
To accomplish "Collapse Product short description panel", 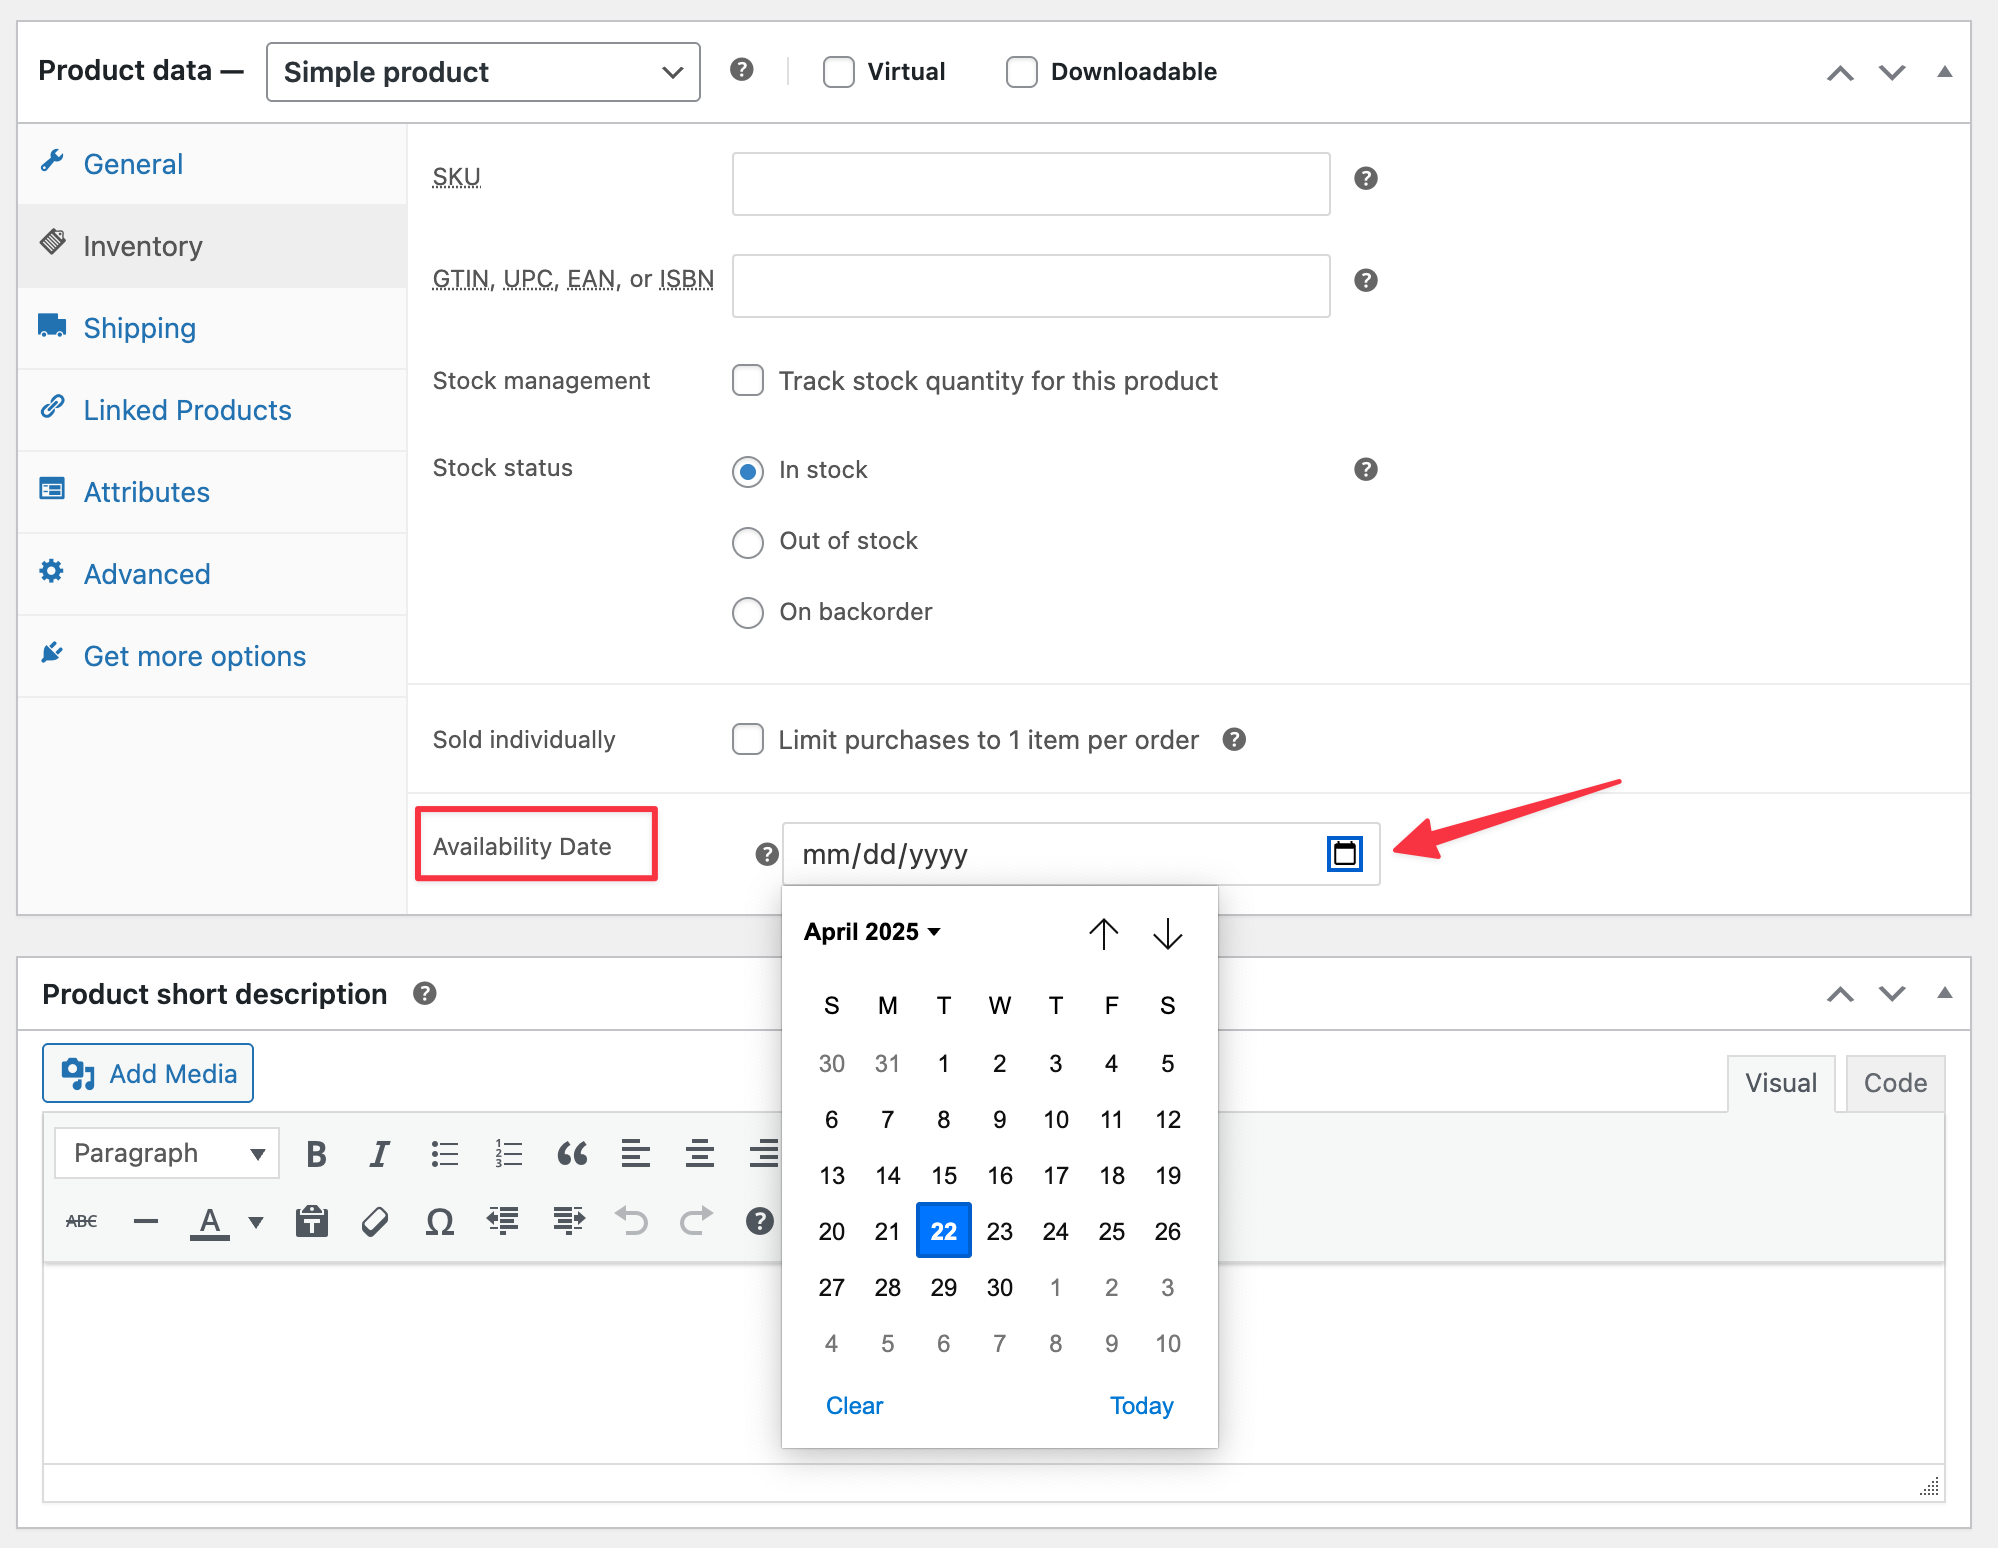I will point(1945,993).
